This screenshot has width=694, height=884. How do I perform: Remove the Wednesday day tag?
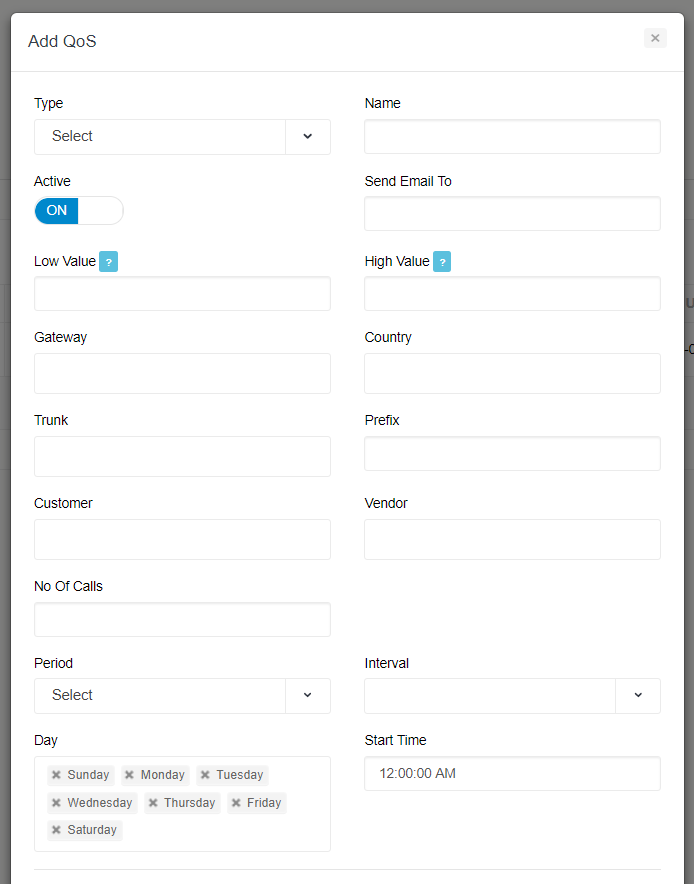(x=56, y=803)
